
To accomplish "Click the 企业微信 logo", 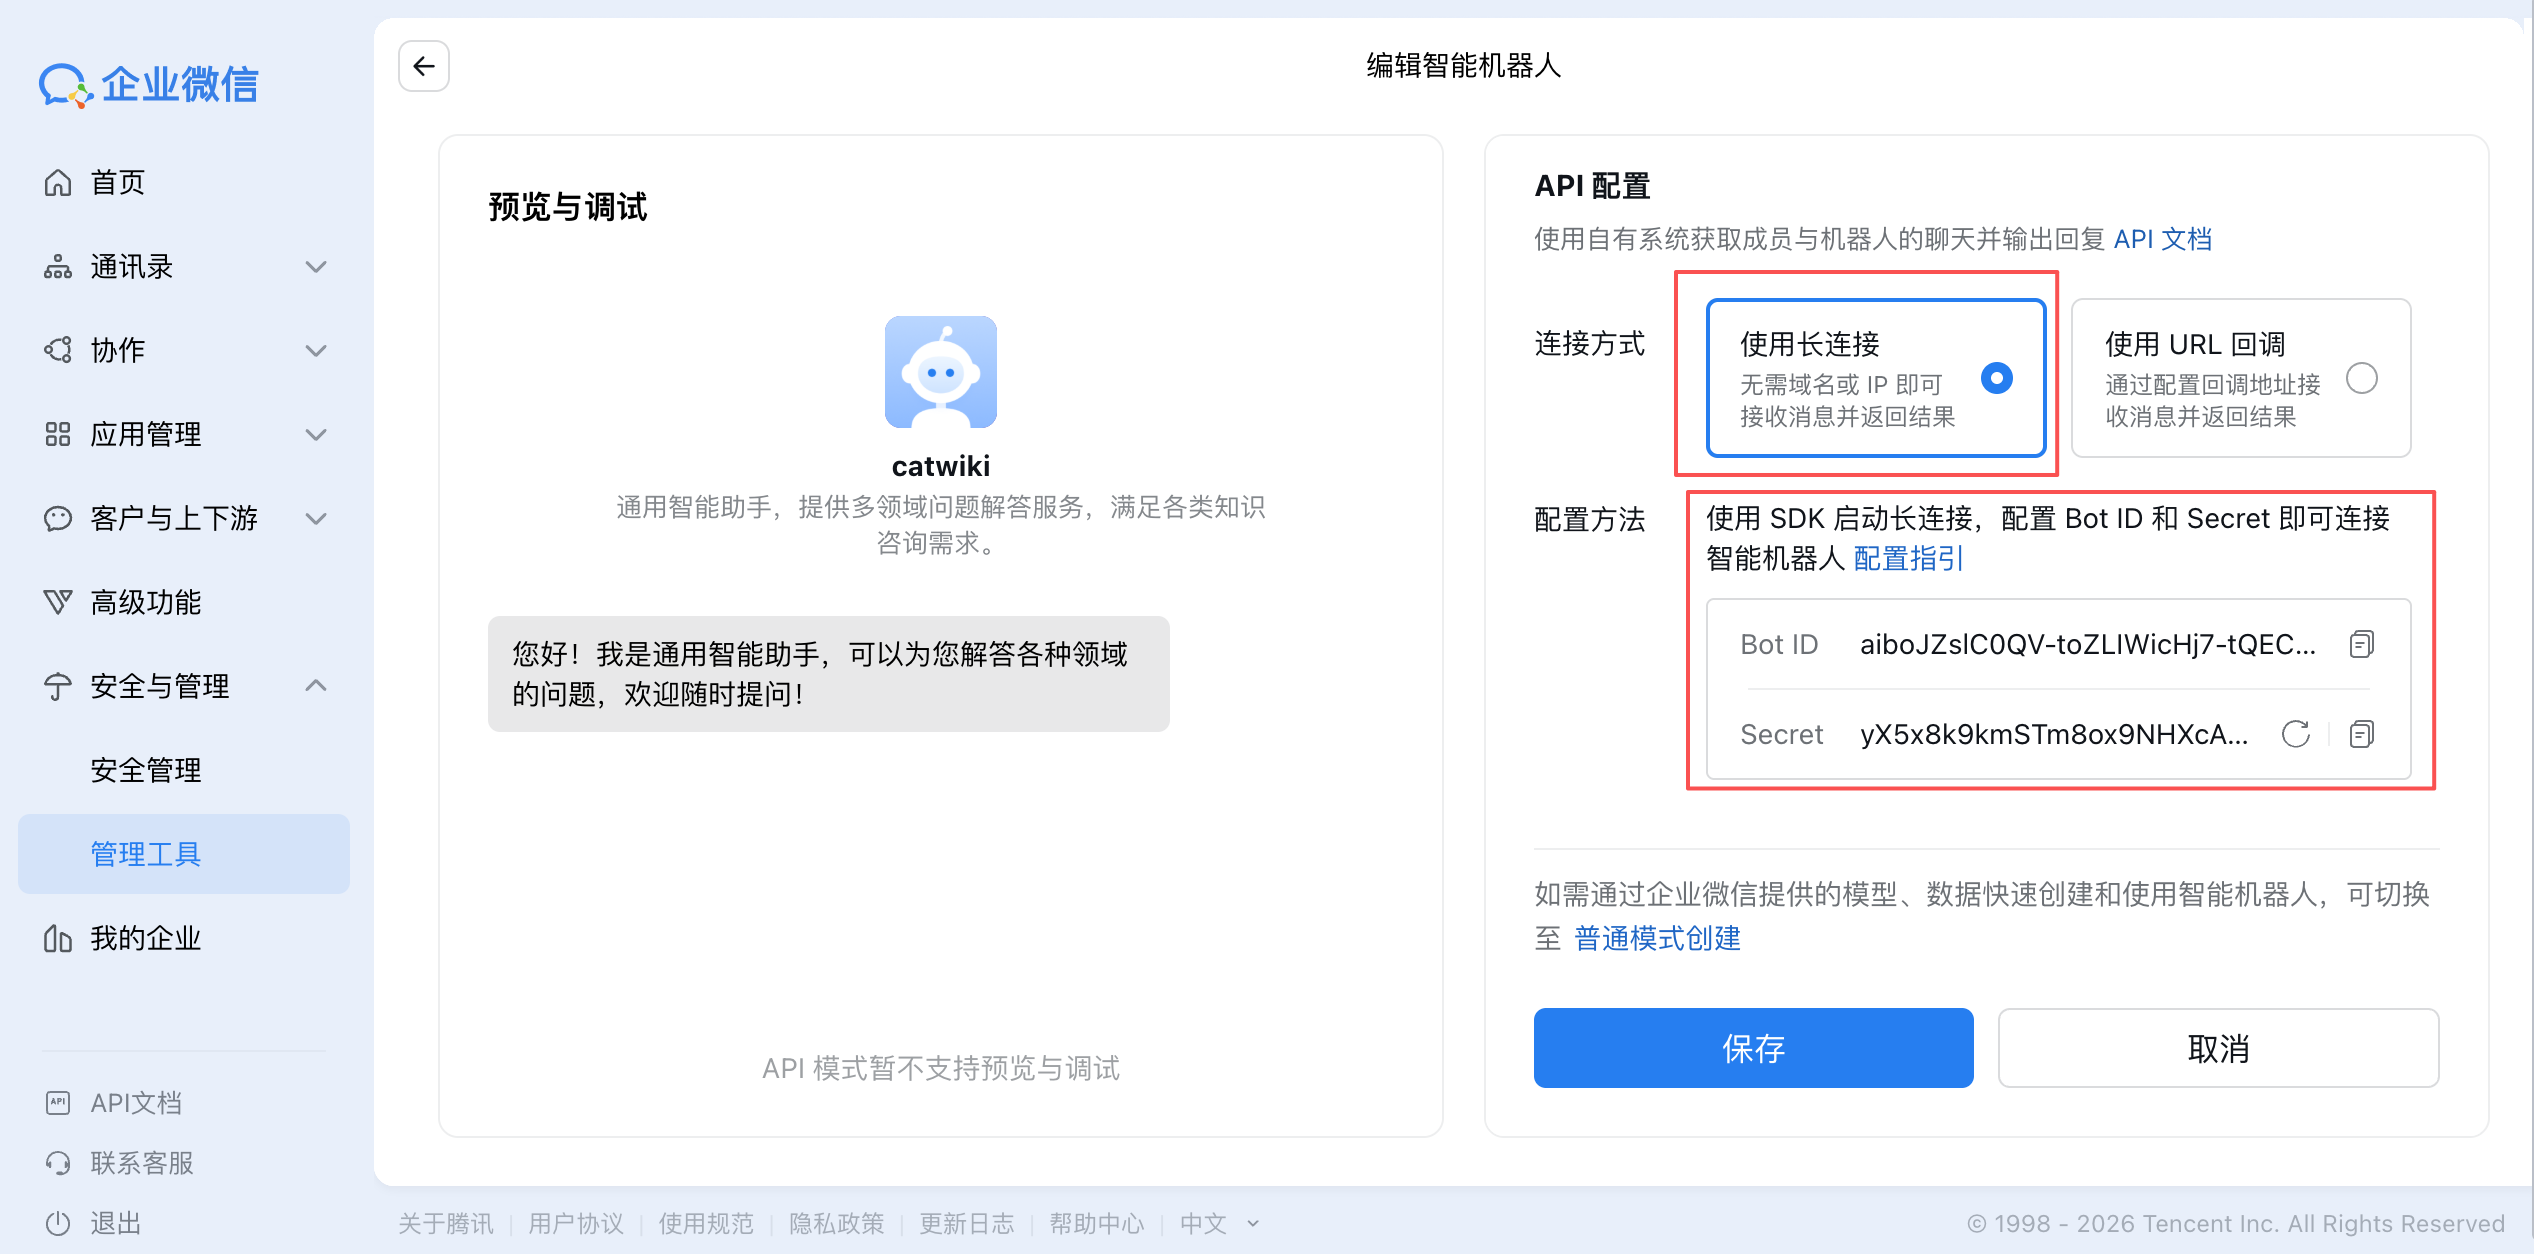I will click(x=148, y=85).
